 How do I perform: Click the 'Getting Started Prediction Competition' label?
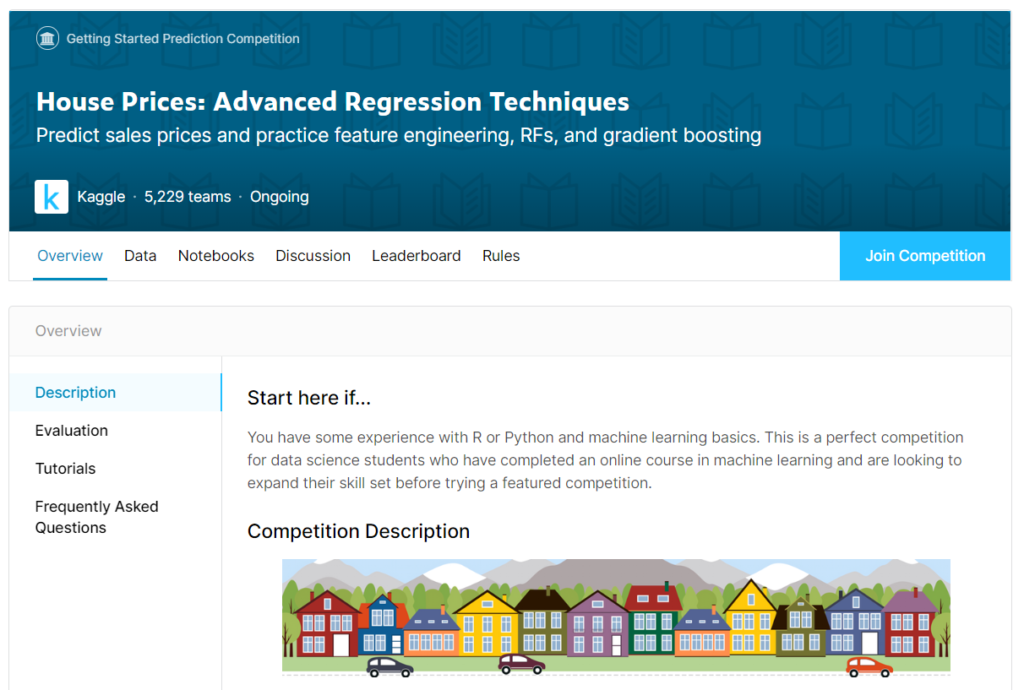(x=183, y=39)
